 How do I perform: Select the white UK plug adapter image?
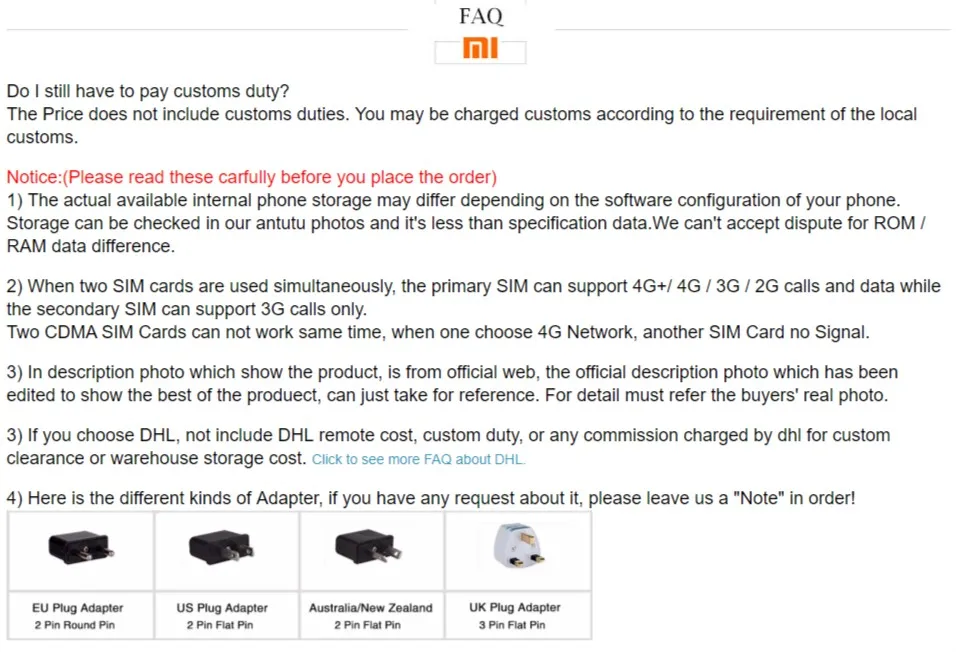(519, 545)
